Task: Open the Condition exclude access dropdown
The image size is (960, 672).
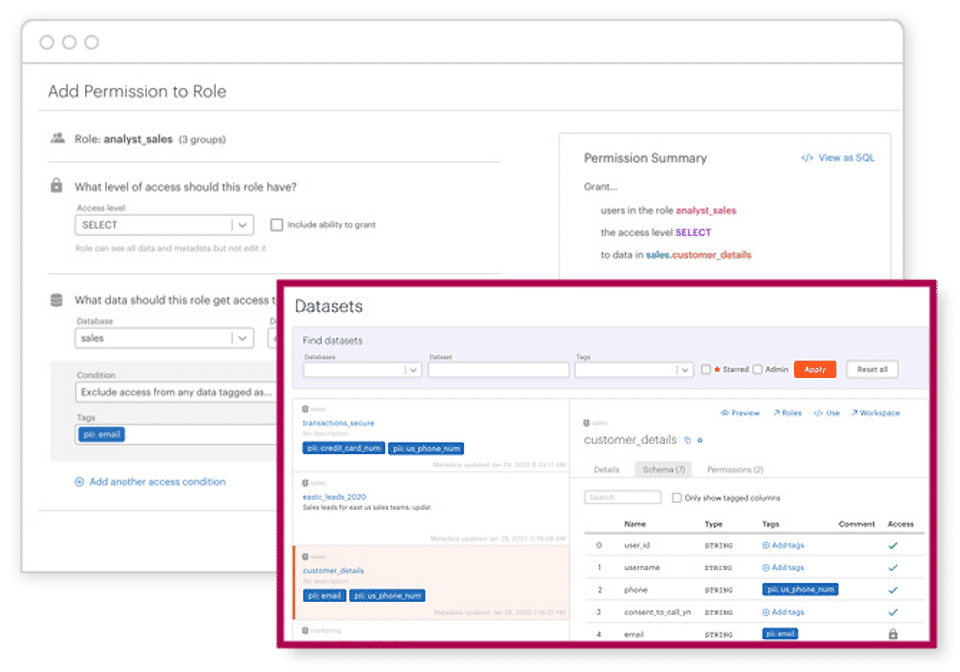Action: coord(178,392)
